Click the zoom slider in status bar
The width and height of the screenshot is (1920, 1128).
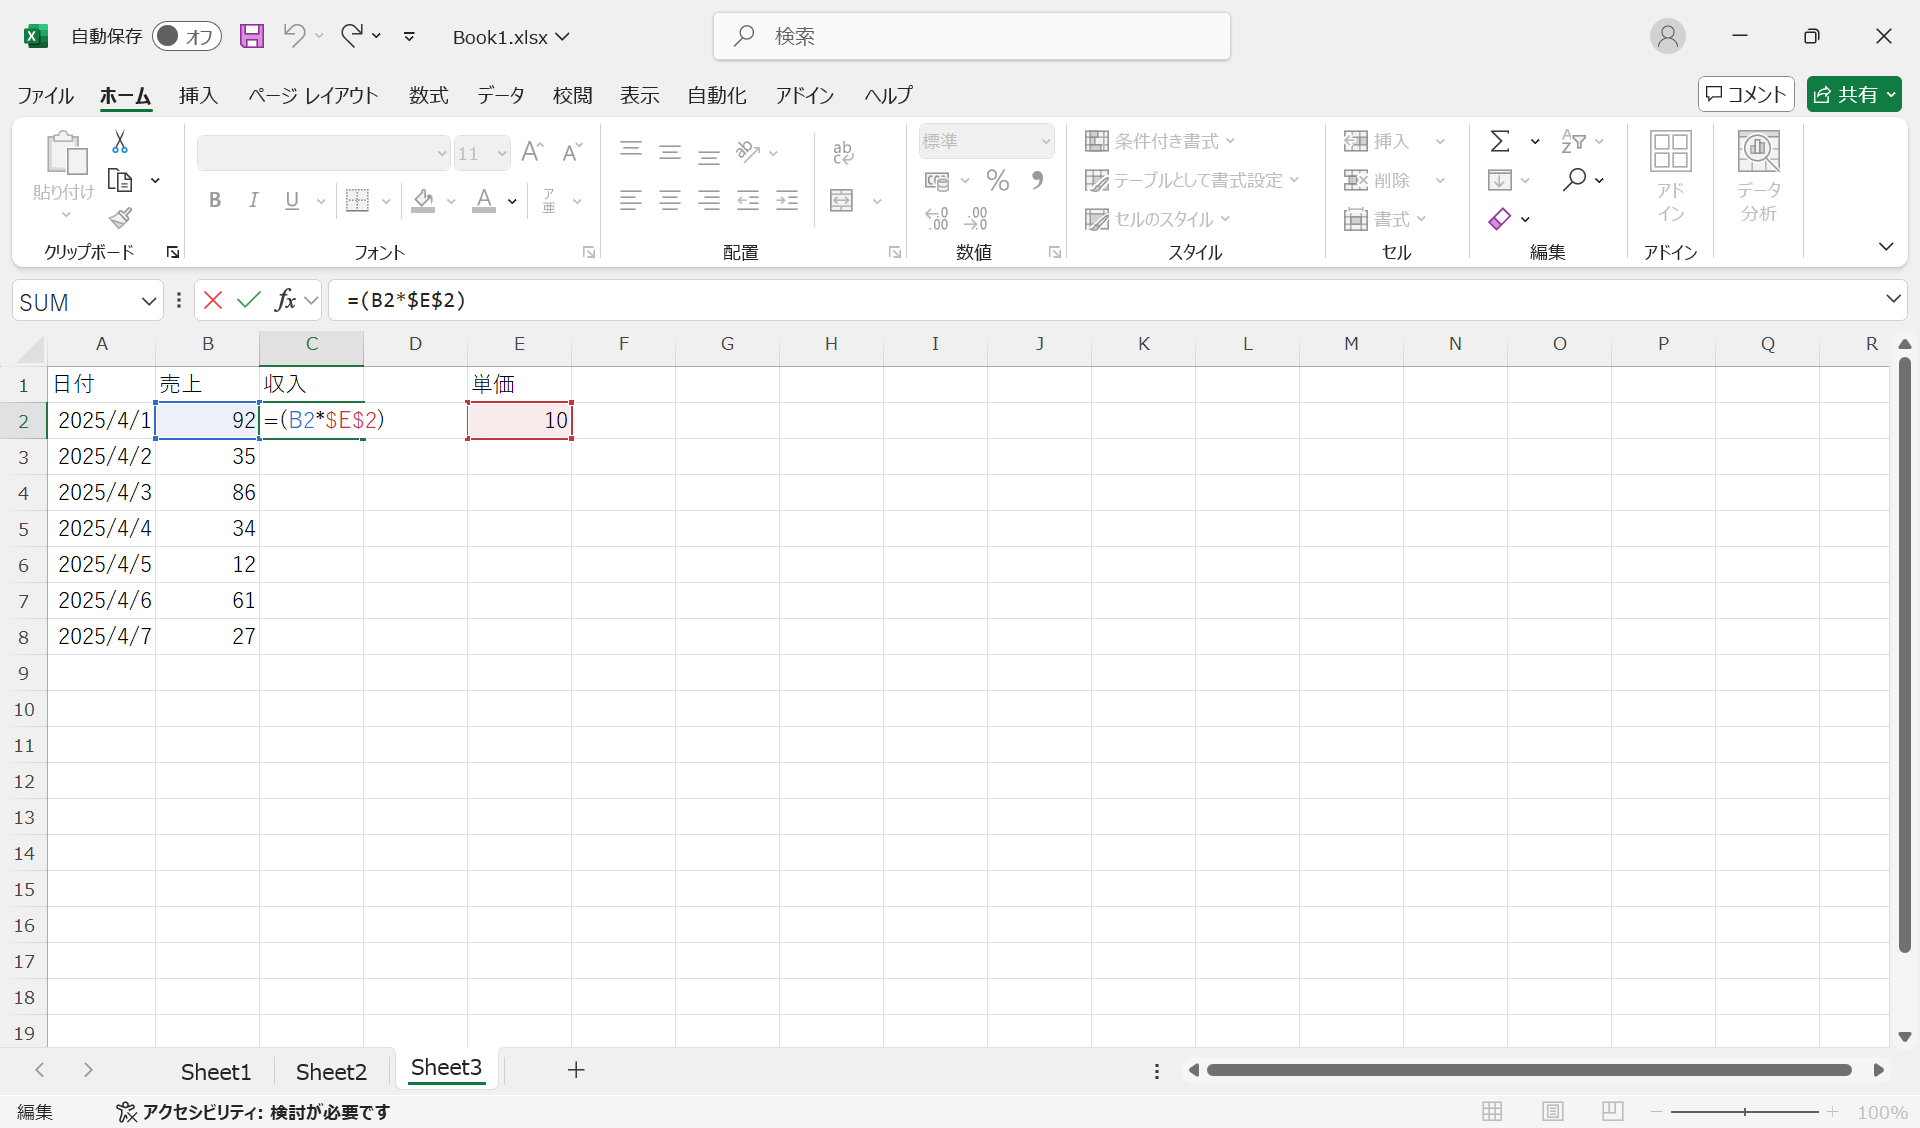pos(1744,1111)
